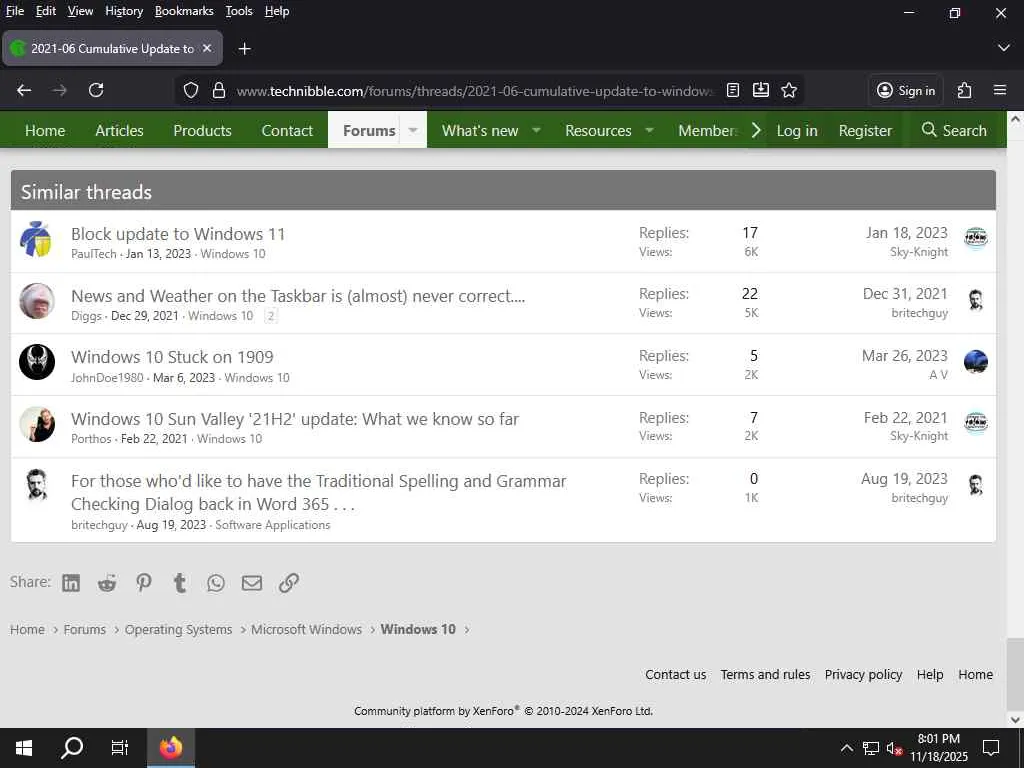Share thread on Pinterest
The height and width of the screenshot is (768, 1024).
[144, 583]
